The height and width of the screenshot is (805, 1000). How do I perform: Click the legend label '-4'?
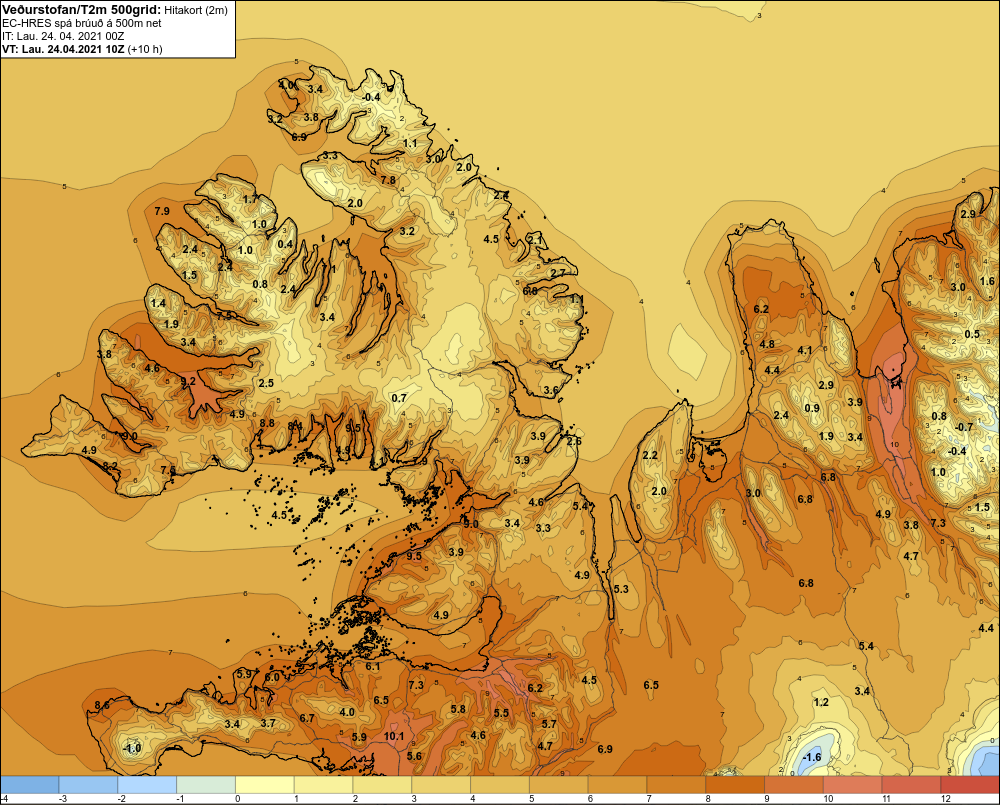point(4,799)
